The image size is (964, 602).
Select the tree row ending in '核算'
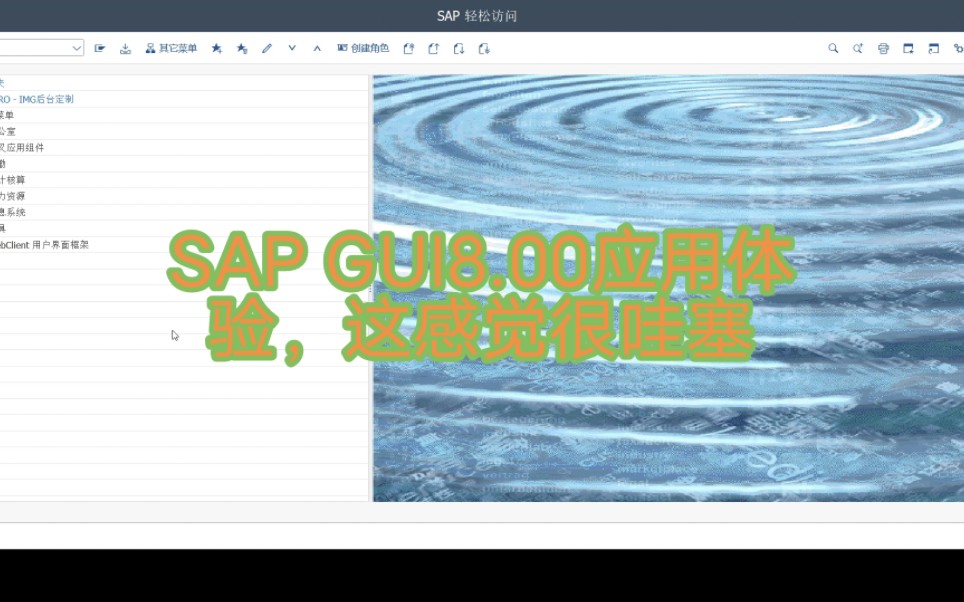(x=184, y=180)
